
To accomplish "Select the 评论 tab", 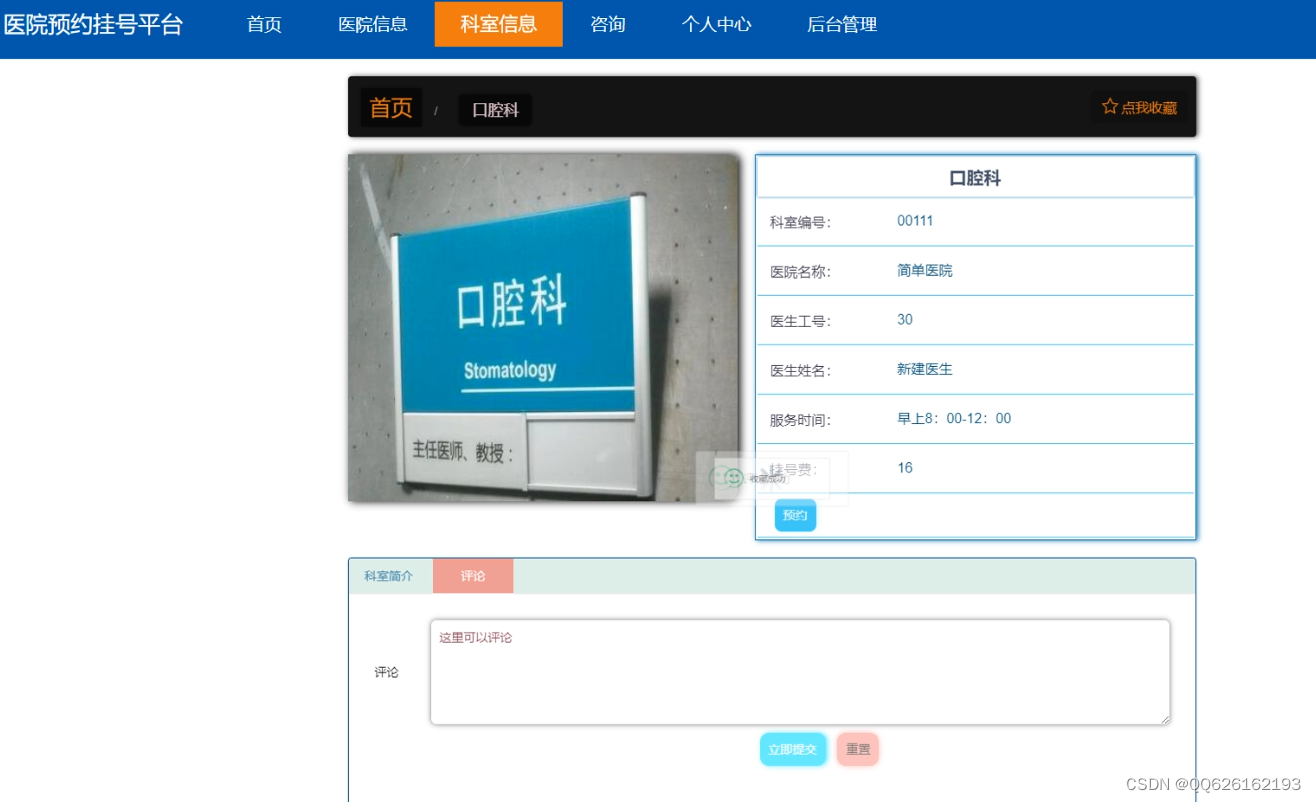I will coord(473,576).
